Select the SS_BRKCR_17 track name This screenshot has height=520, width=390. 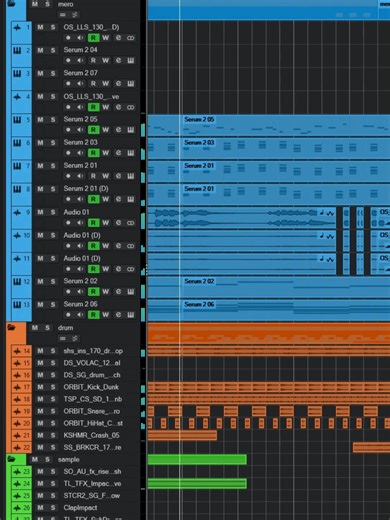(92, 448)
